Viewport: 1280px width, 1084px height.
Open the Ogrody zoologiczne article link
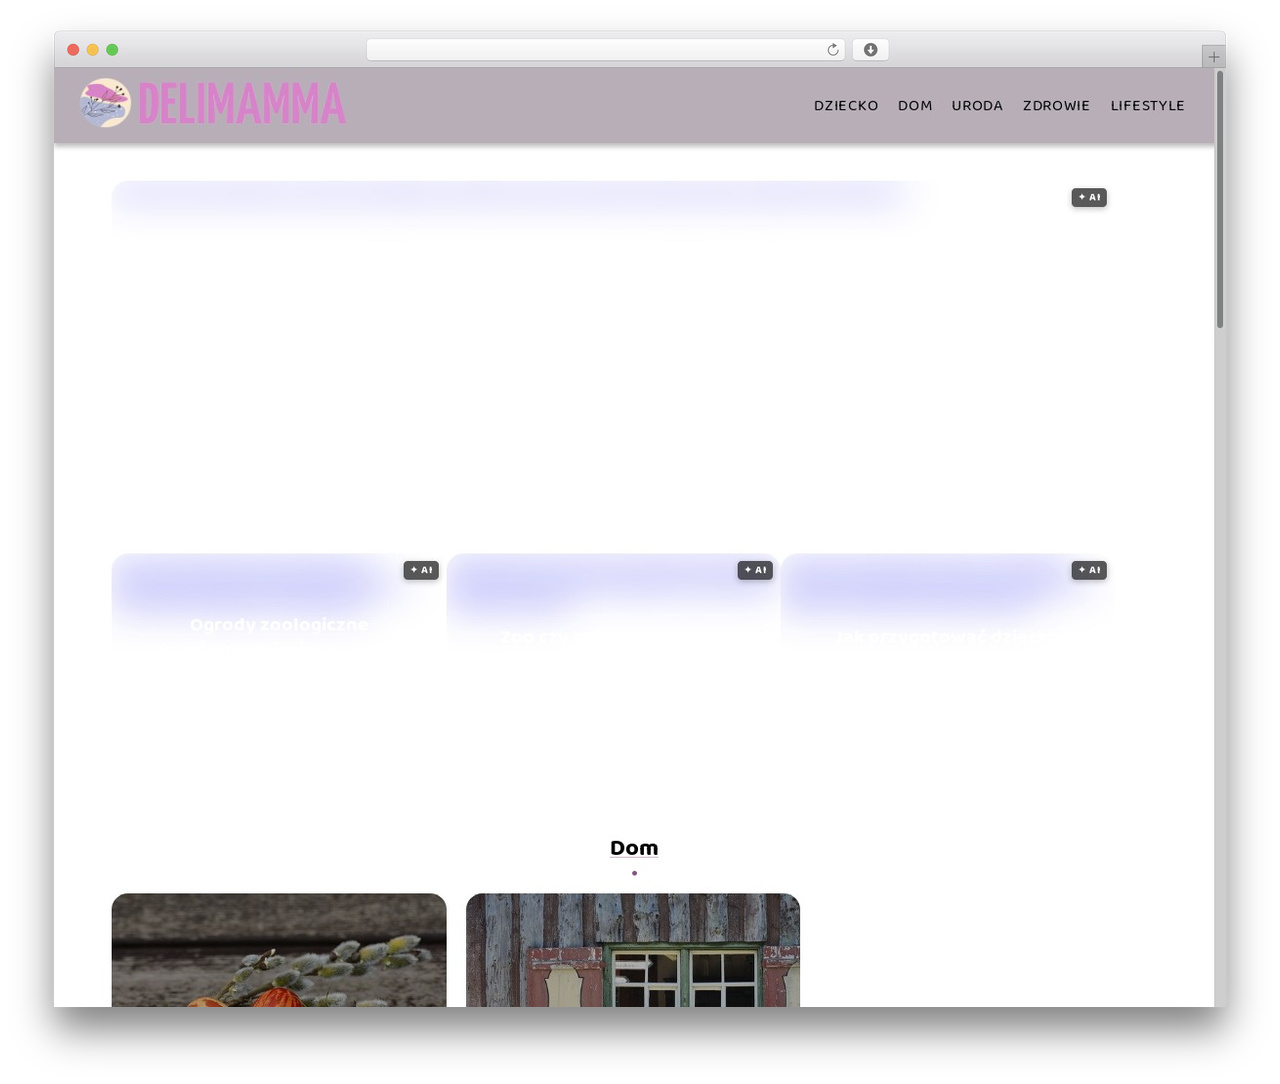(x=279, y=624)
